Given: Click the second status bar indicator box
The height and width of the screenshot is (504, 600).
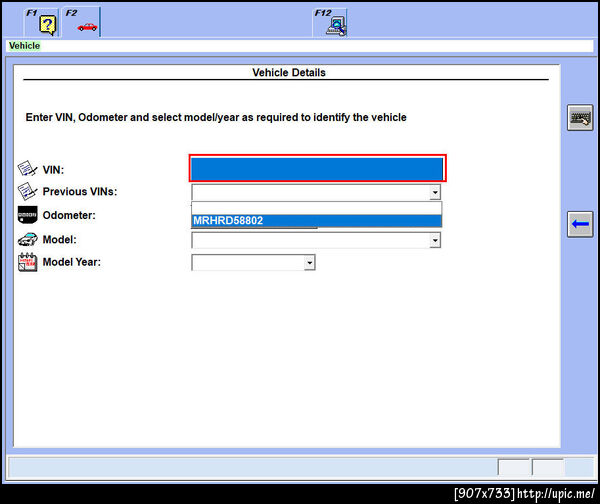Looking at the screenshot, I should tap(548, 467).
